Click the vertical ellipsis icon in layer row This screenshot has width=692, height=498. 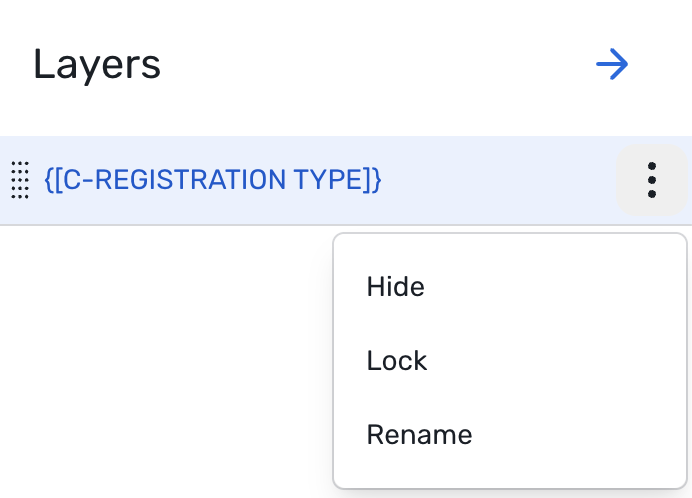point(651,180)
